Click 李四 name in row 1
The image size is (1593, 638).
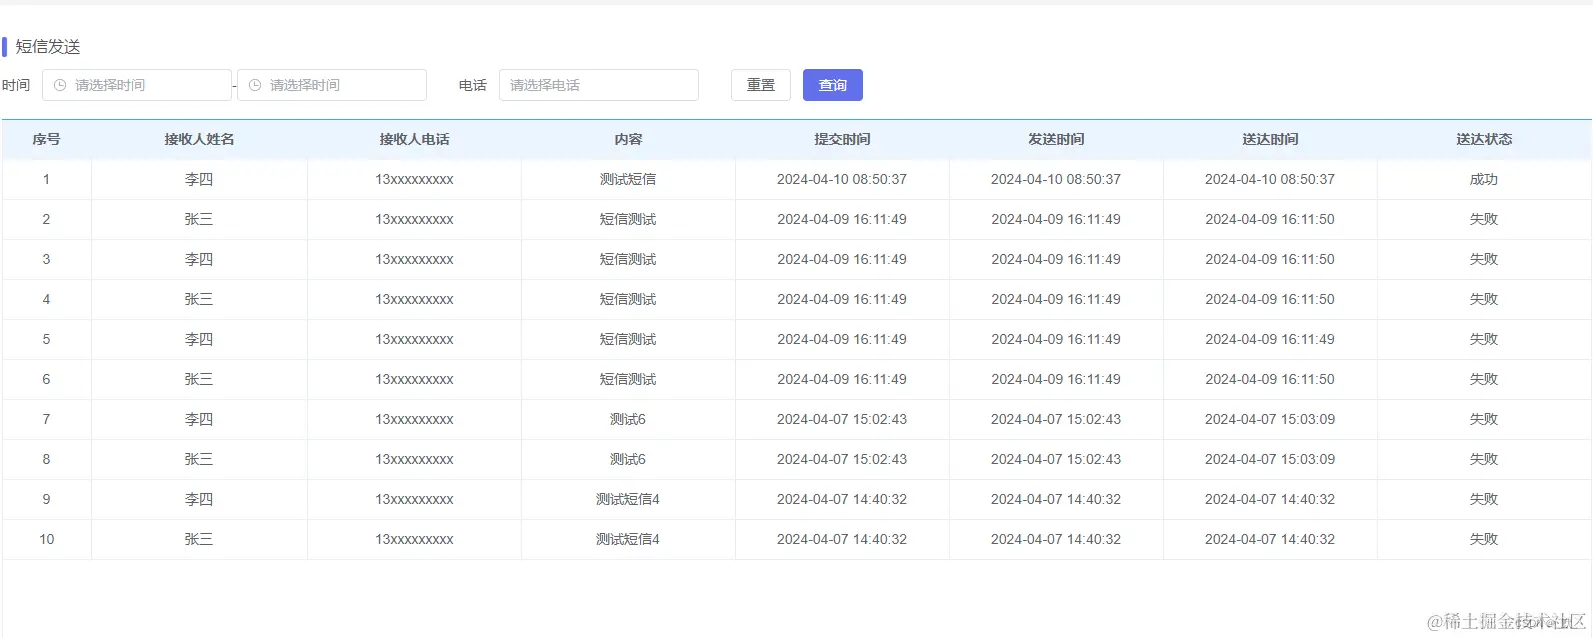point(199,179)
